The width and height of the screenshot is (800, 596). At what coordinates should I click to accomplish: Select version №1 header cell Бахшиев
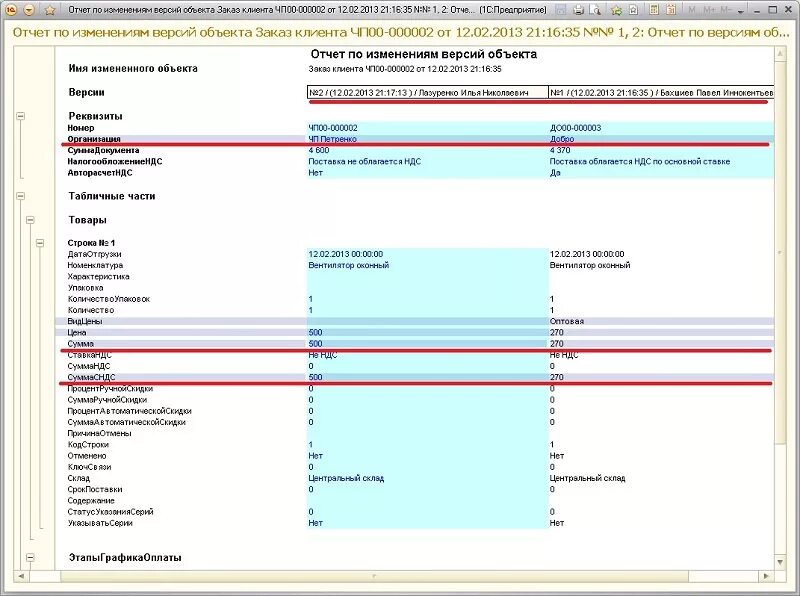click(661, 92)
